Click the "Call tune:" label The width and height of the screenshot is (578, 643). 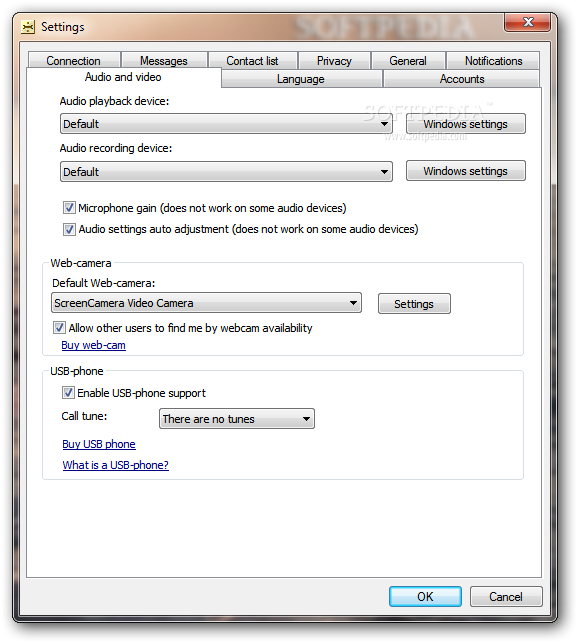click(84, 416)
